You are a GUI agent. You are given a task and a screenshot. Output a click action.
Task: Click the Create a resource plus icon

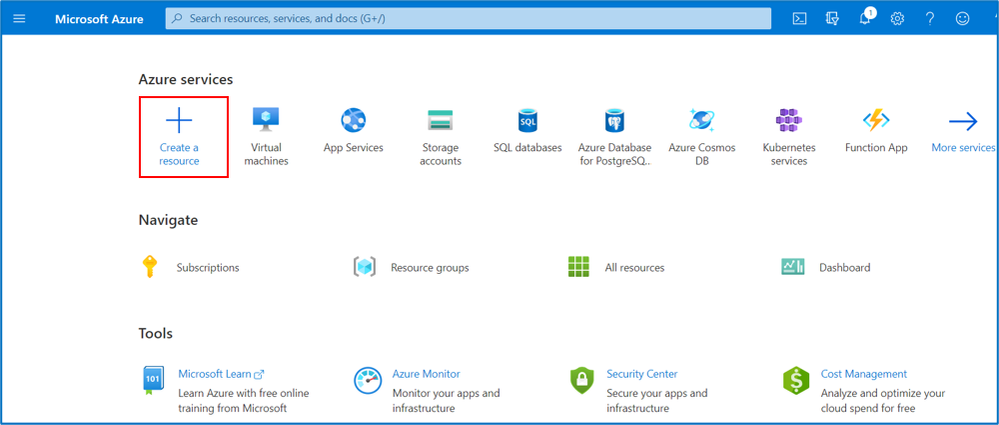pos(179,120)
